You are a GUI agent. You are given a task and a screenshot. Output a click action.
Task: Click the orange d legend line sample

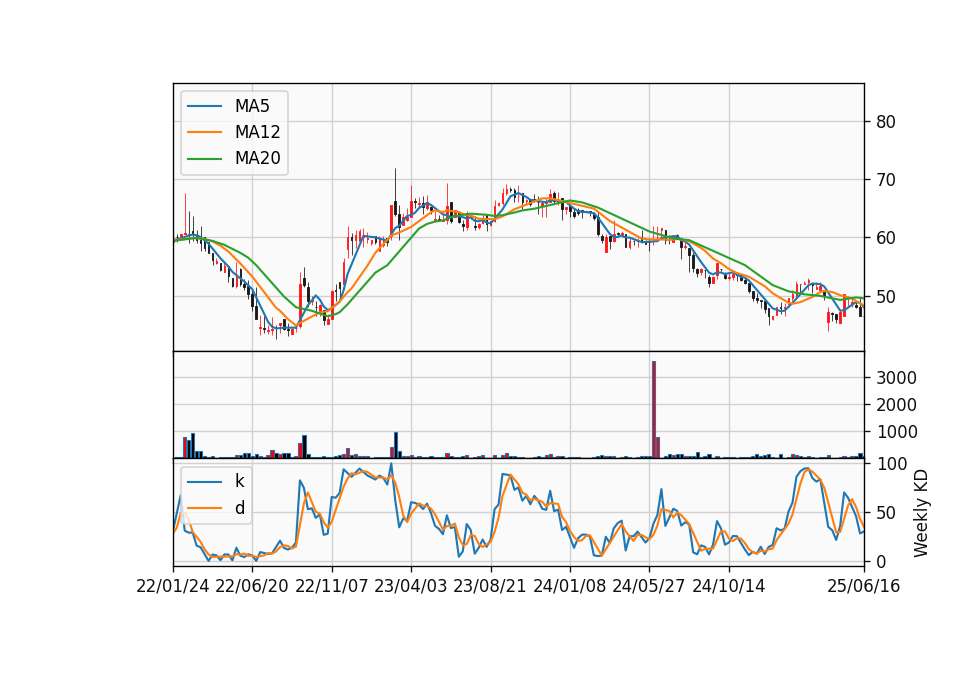pyautogui.click(x=204, y=508)
